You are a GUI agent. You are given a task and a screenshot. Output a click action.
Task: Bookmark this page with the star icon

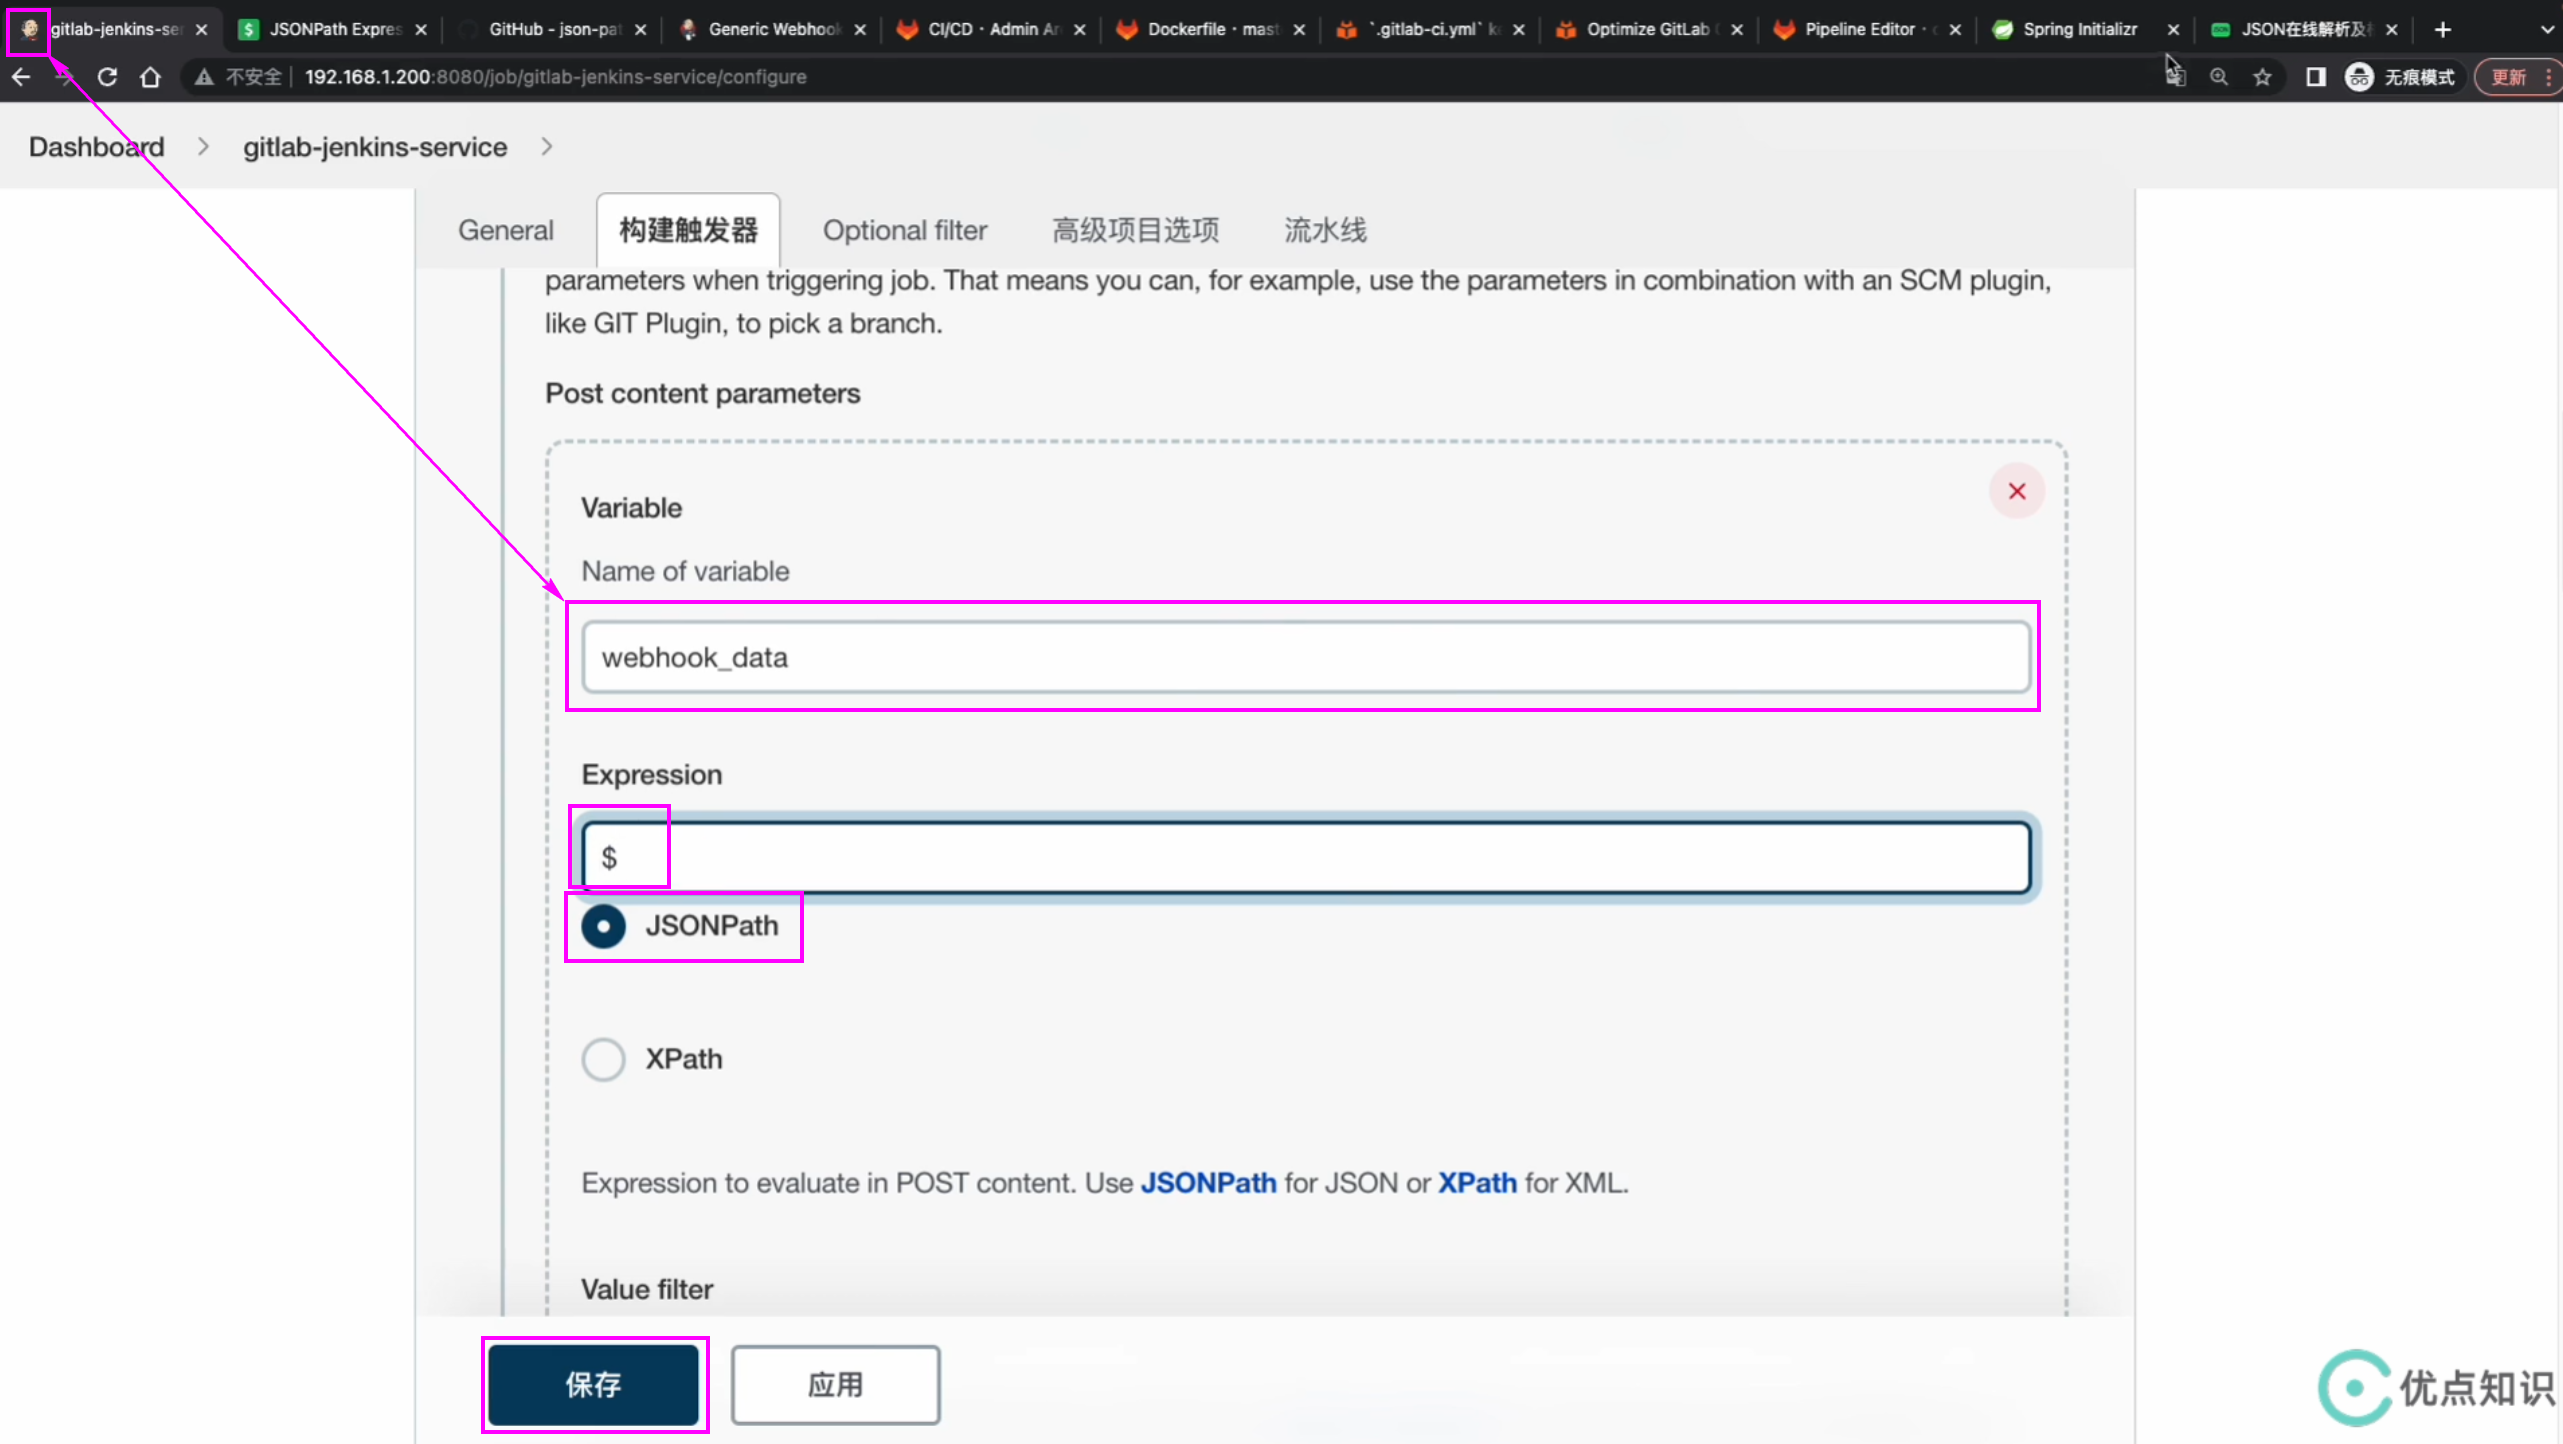point(2262,77)
